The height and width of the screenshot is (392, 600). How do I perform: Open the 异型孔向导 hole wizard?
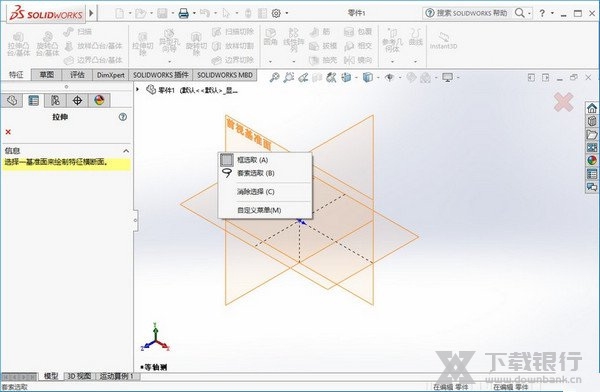pyautogui.click(x=169, y=41)
